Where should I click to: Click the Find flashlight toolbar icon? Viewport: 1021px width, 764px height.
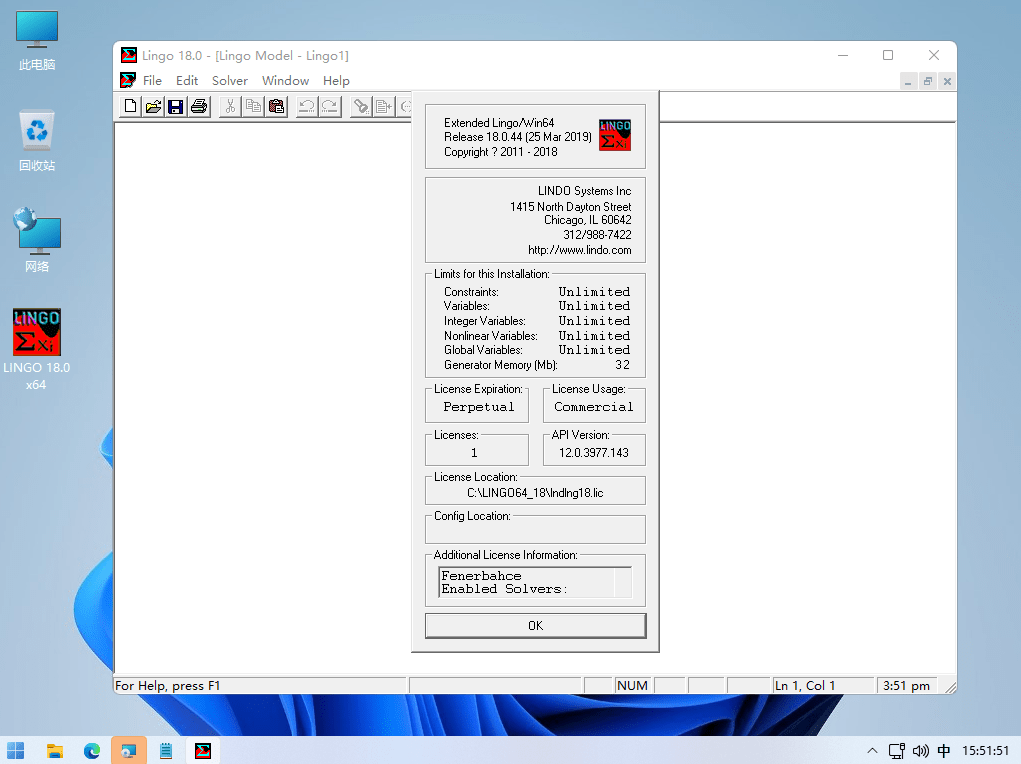(361, 106)
